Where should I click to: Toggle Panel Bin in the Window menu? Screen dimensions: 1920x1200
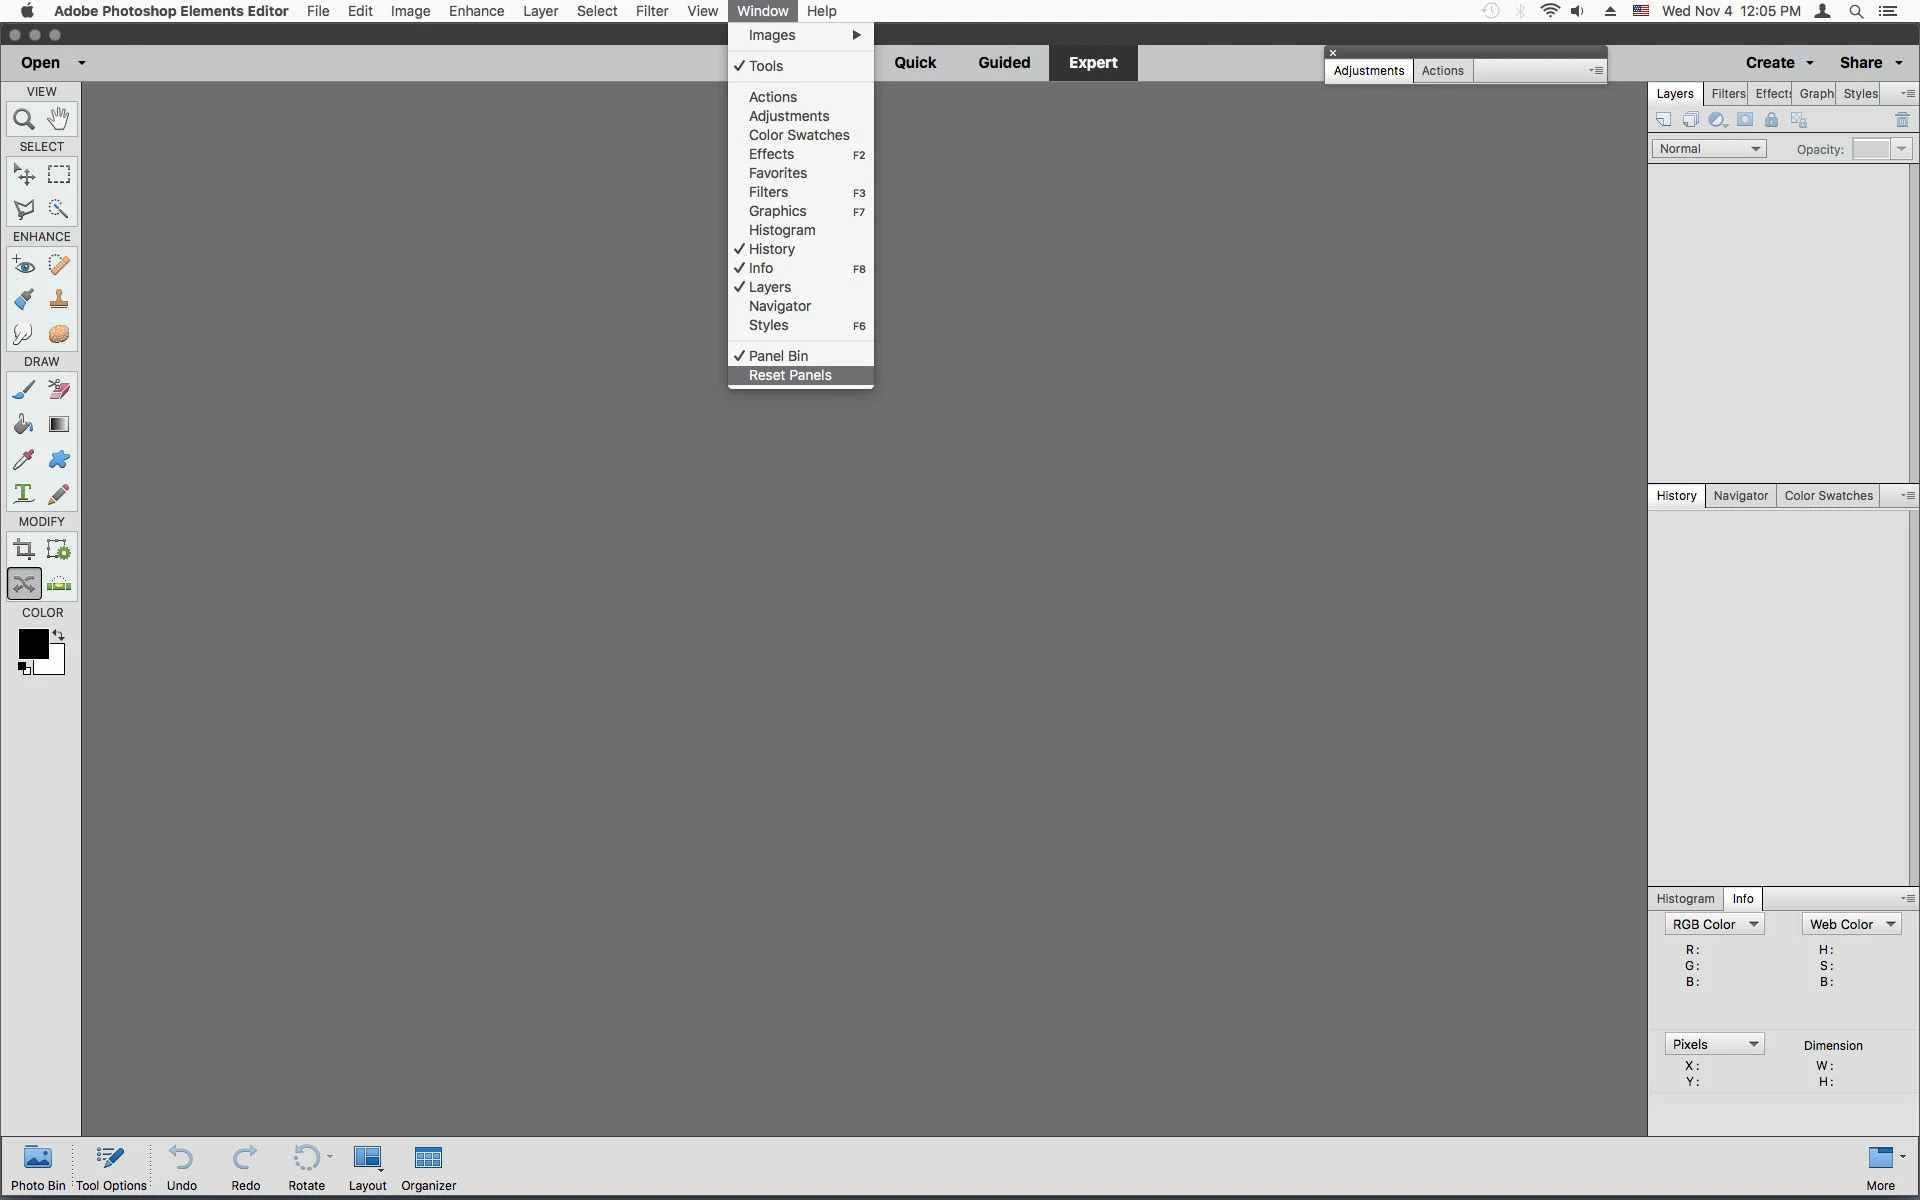pyautogui.click(x=778, y=356)
